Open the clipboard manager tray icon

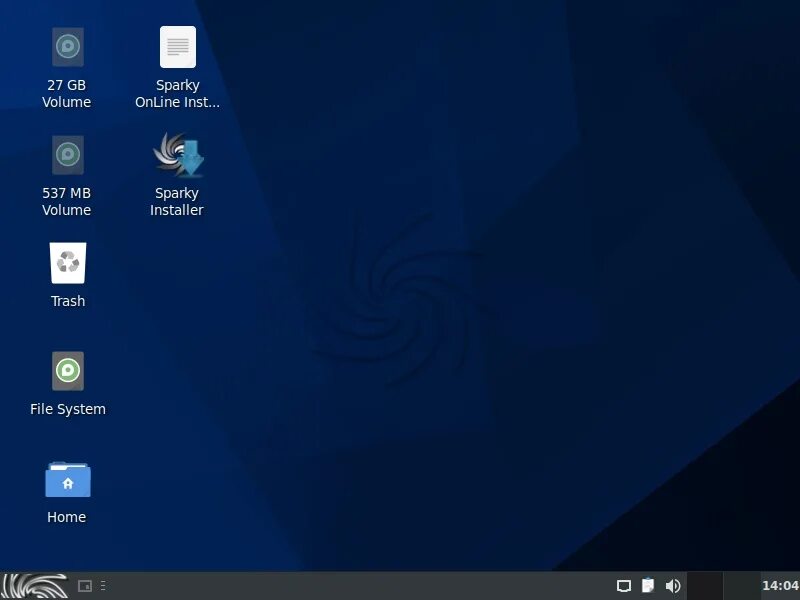pyautogui.click(x=648, y=585)
